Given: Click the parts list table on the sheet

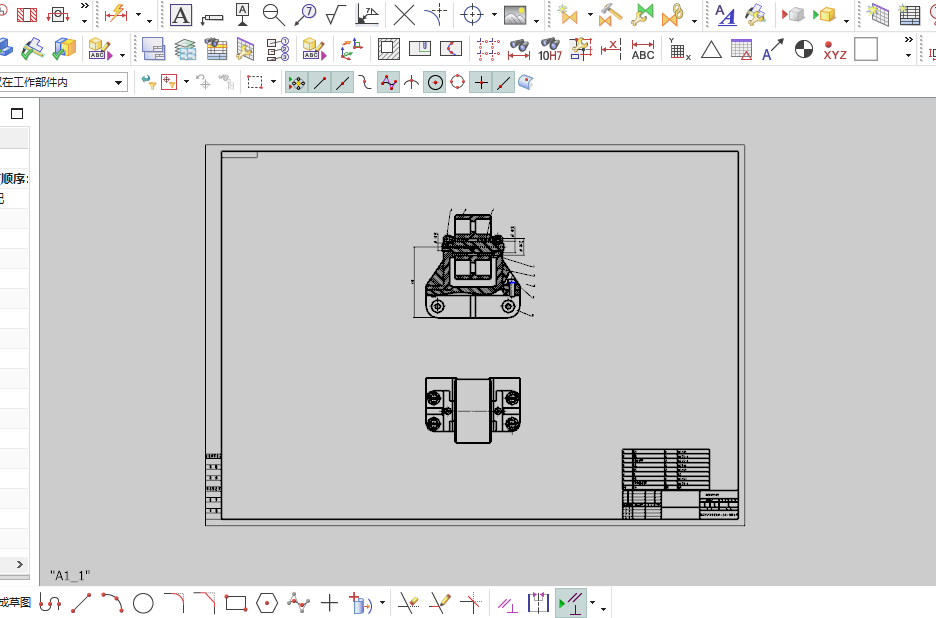Looking at the screenshot, I should point(666,469).
